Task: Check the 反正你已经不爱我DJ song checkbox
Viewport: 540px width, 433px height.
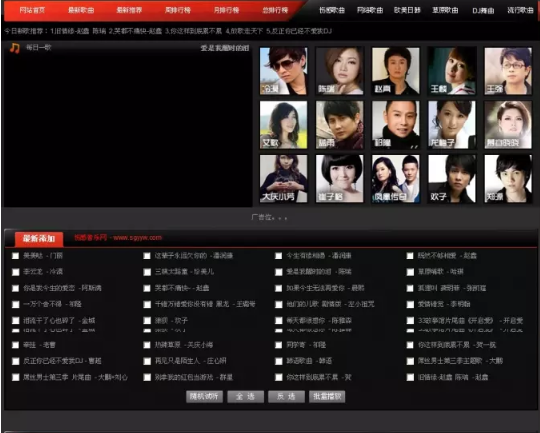Action: coord(15,361)
